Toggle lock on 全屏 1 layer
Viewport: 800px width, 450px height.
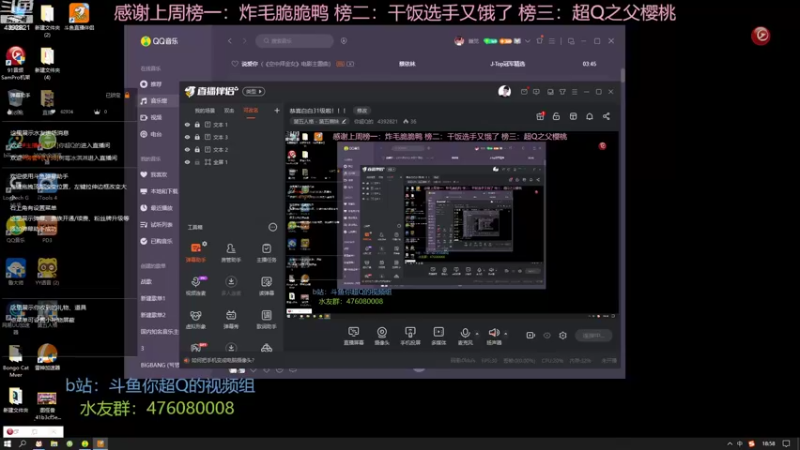pos(197,162)
